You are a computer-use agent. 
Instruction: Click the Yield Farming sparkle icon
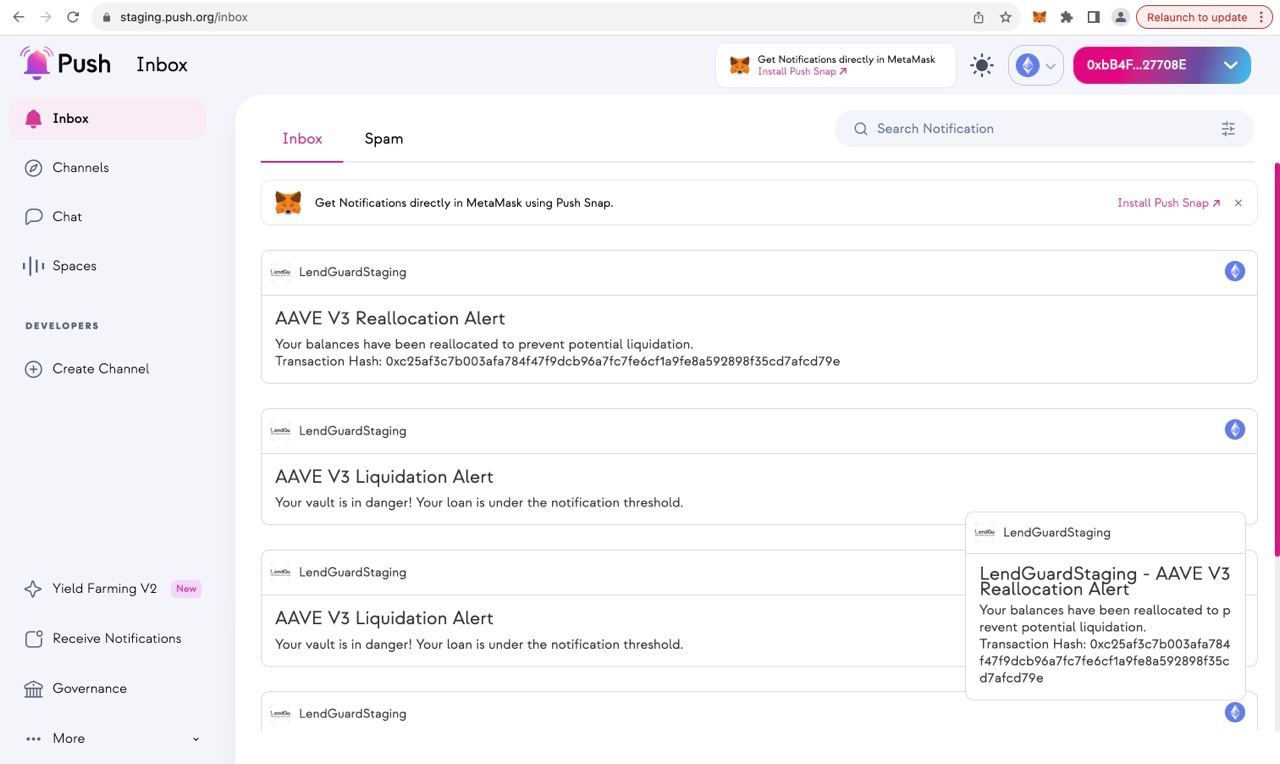(x=34, y=589)
